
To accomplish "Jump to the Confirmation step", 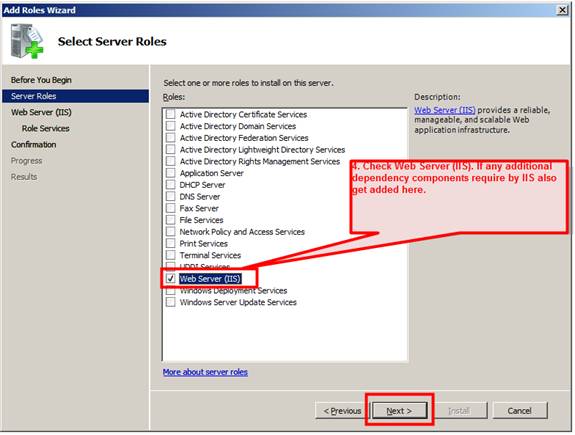I will pyautogui.click(x=33, y=145).
